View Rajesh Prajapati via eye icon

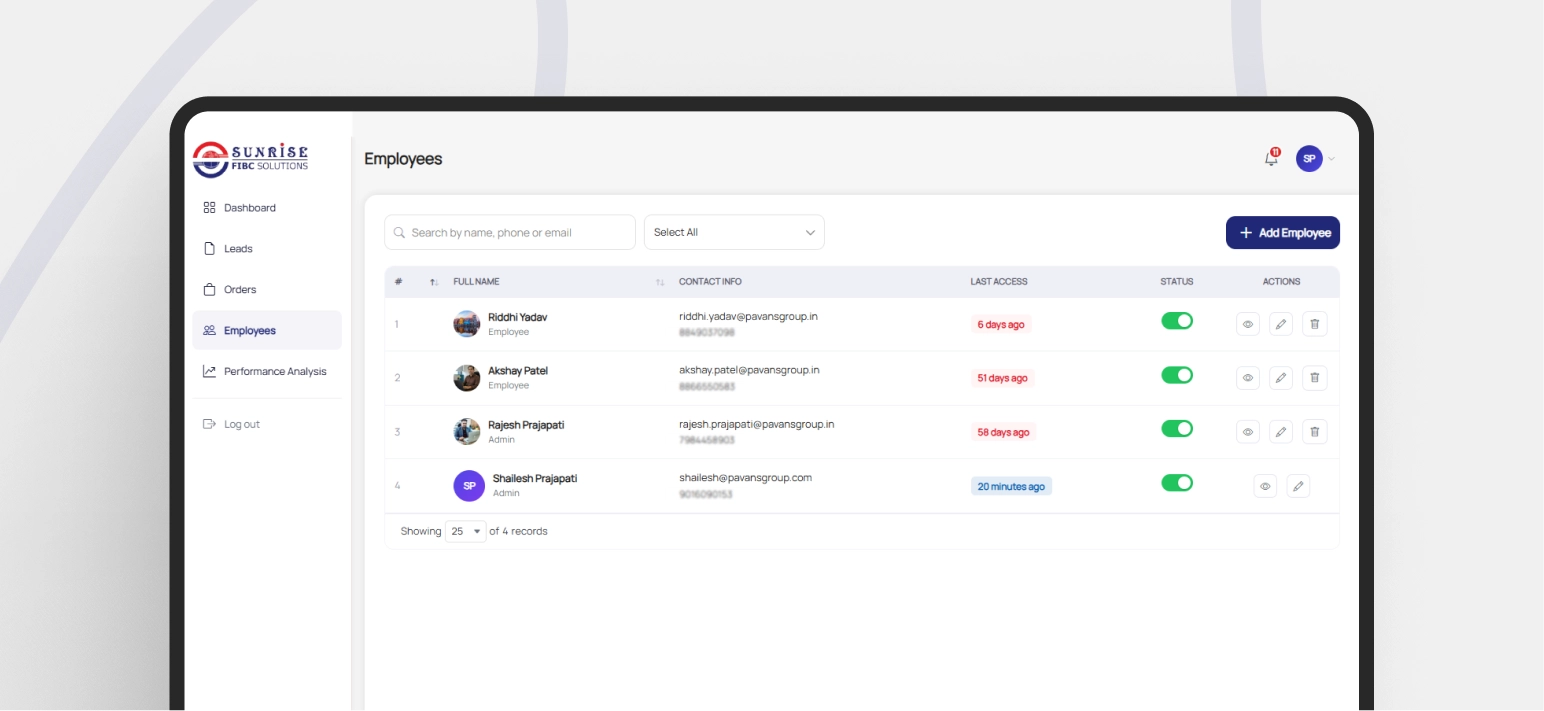tap(1248, 432)
